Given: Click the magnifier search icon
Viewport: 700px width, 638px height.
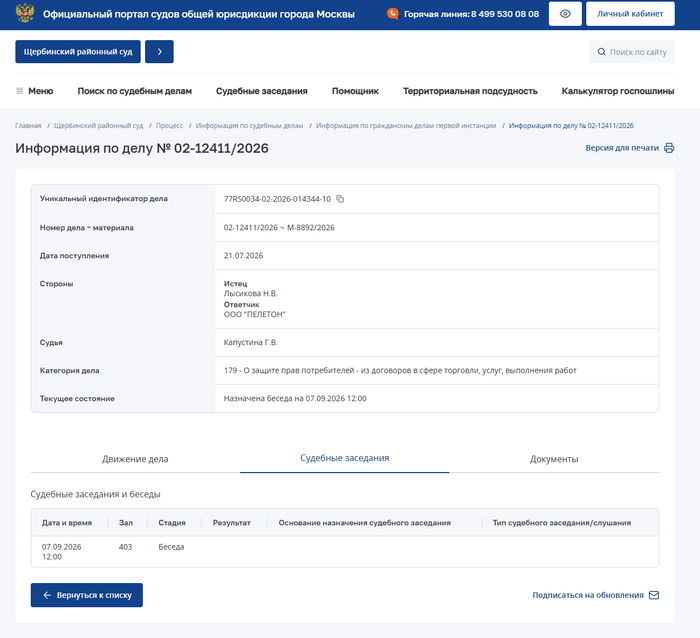Looking at the screenshot, I should pyautogui.click(x=601, y=52).
